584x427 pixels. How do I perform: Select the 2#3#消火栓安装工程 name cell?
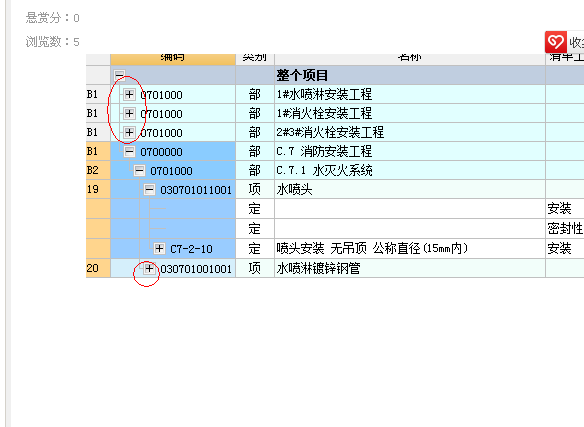click(x=410, y=132)
